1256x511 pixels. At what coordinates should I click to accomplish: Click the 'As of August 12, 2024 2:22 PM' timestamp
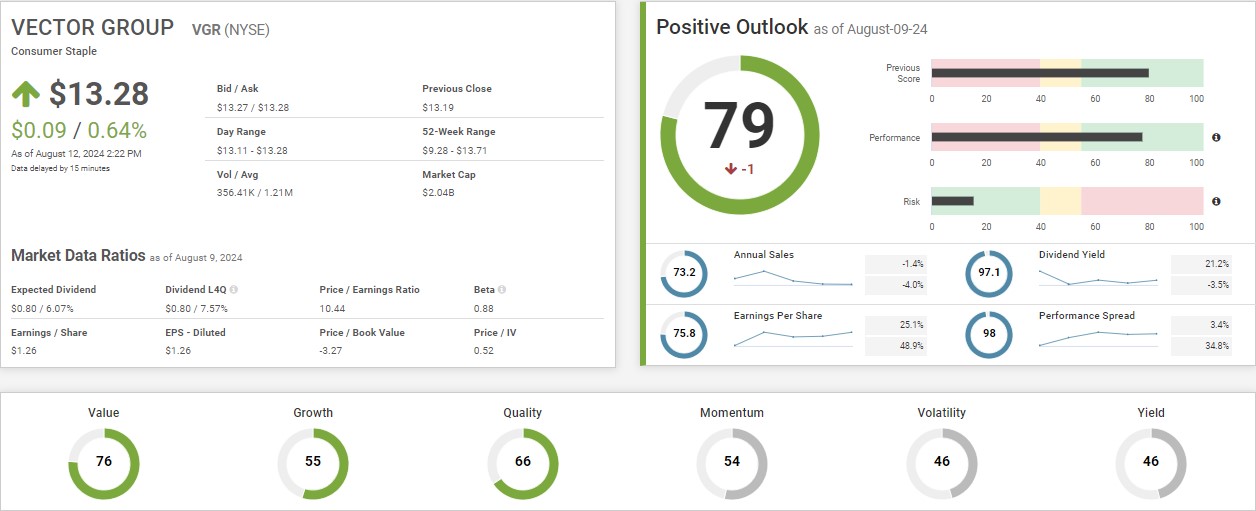76,154
